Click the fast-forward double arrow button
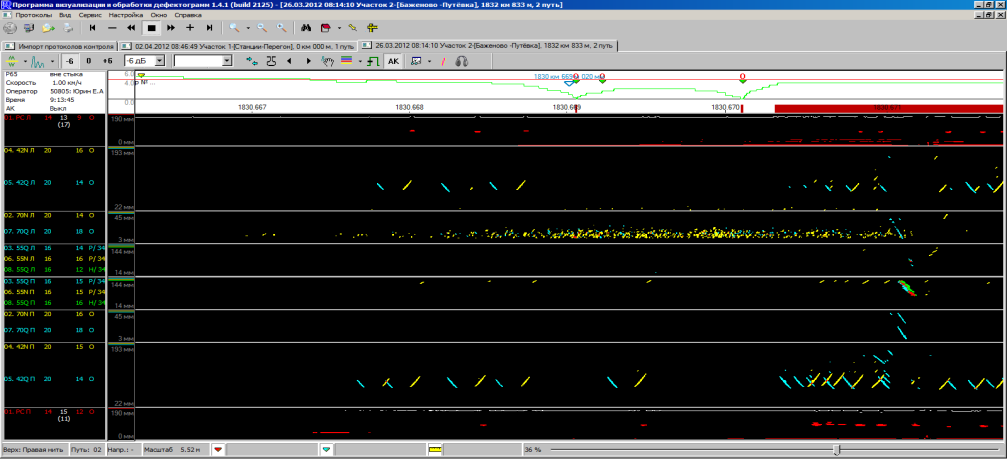Viewport: 1007px width, 459px height. click(x=171, y=29)
